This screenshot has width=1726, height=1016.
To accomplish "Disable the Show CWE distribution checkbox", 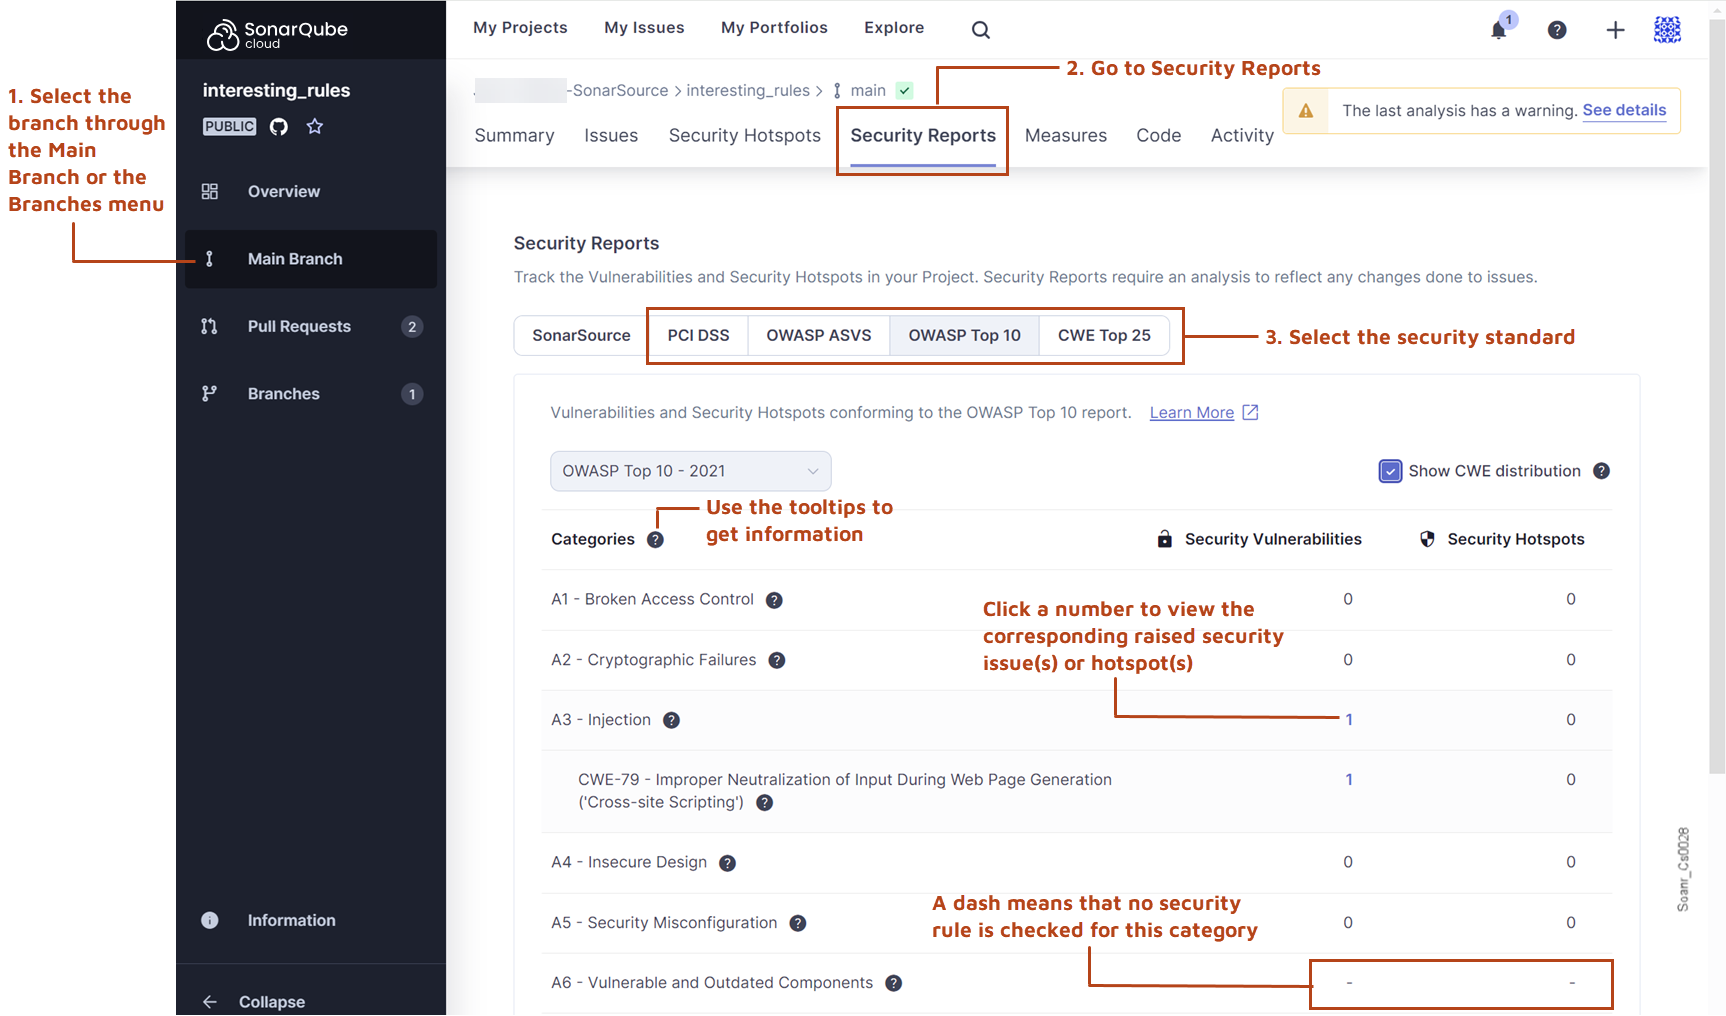I will click(1390, 470).
